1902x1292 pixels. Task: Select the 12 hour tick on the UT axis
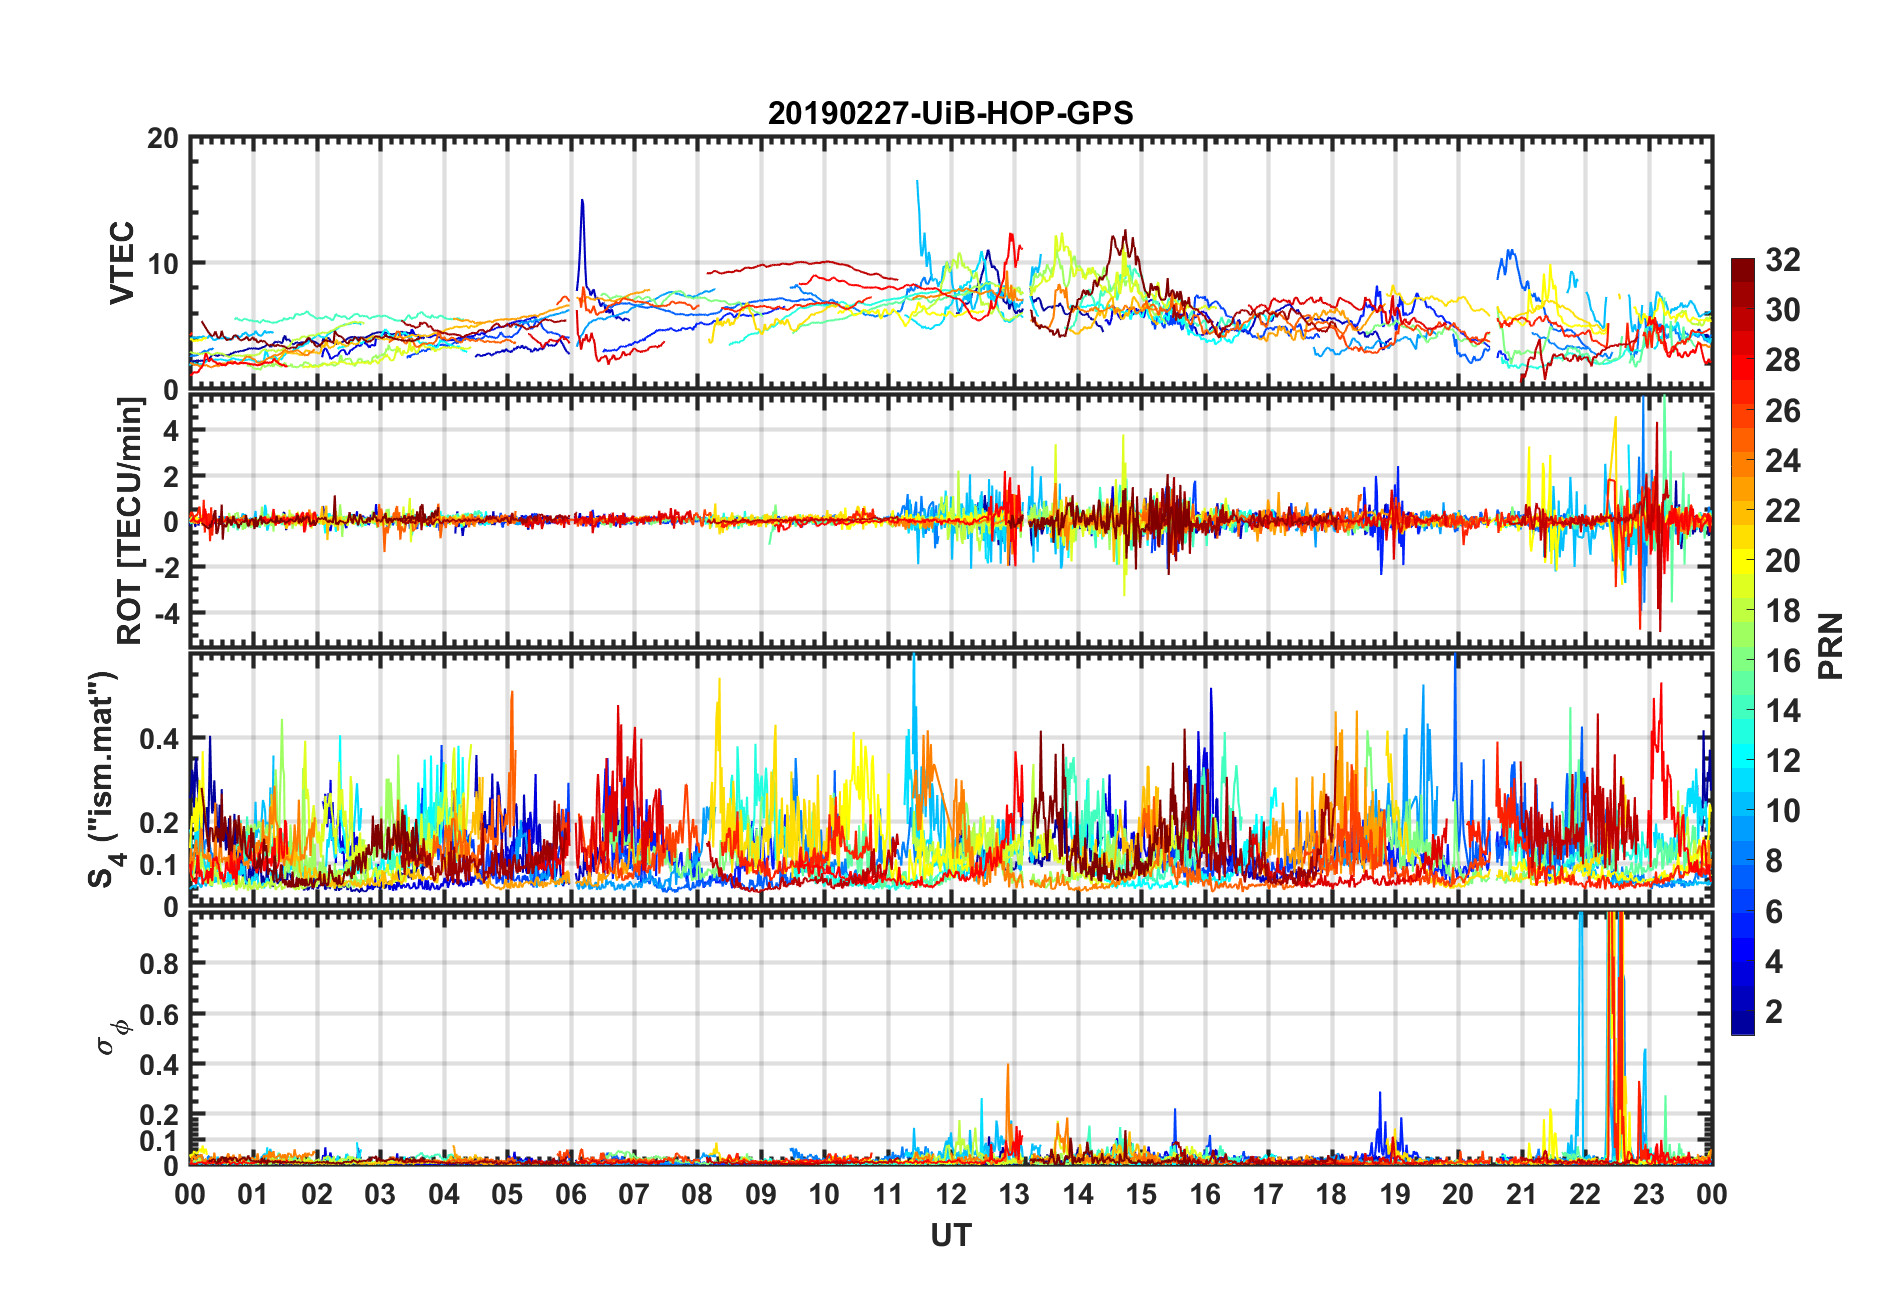coord(951,1194)
